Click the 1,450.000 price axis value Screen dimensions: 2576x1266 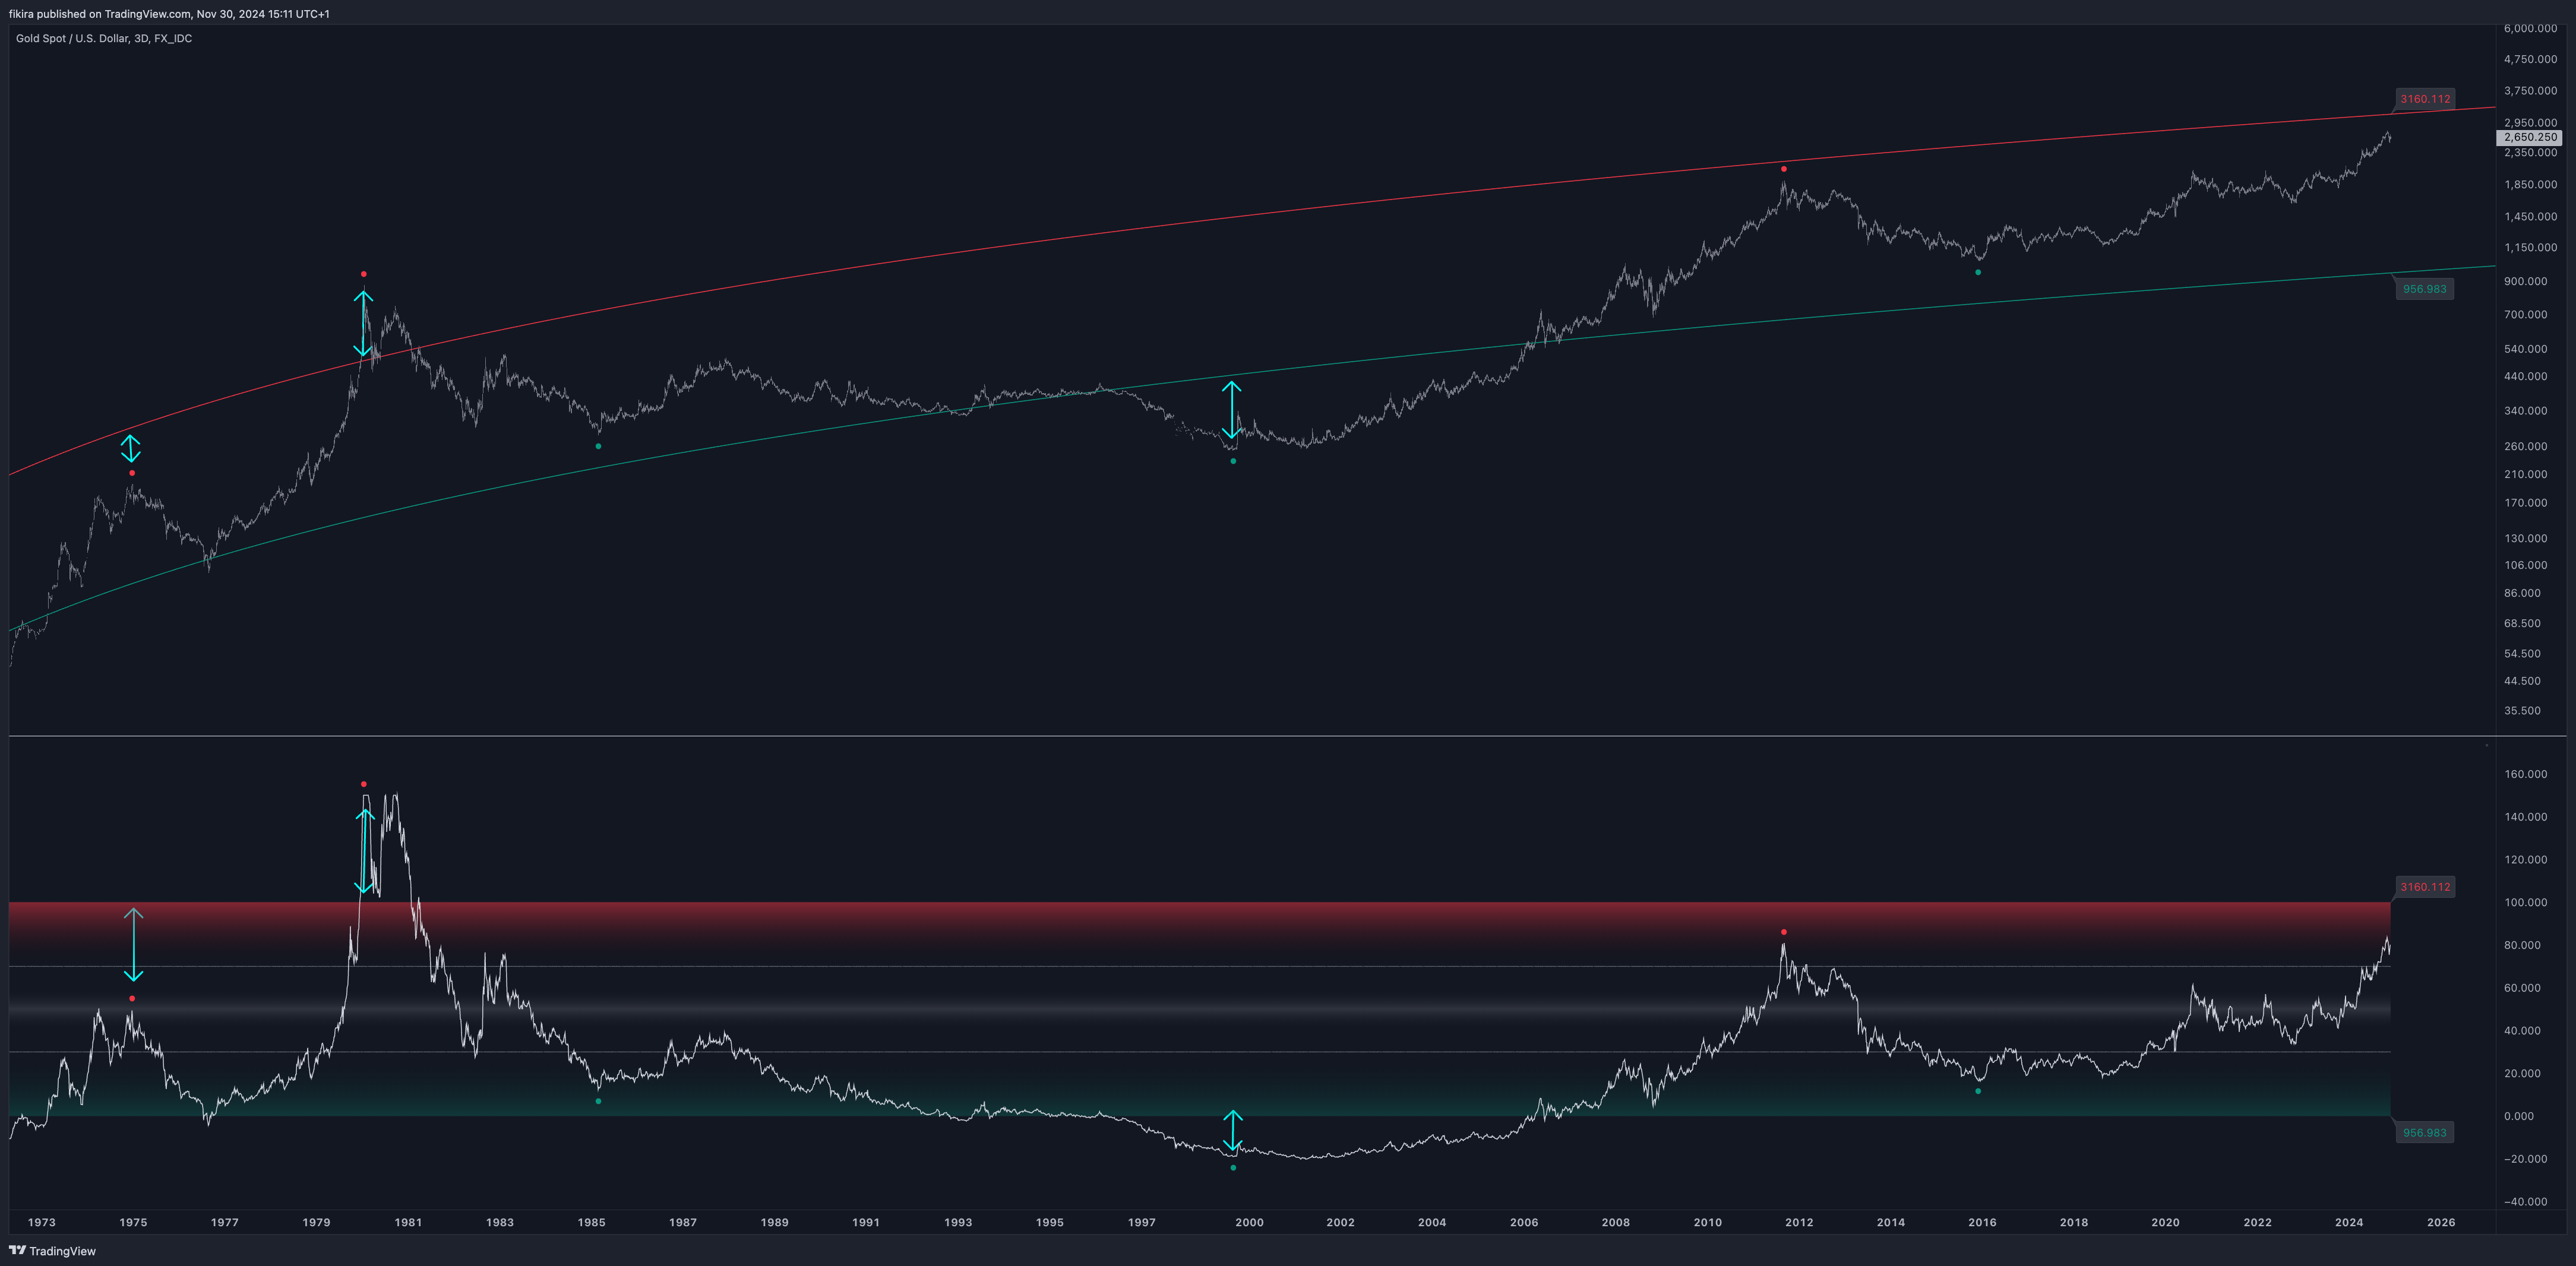tap(2530, 217)
